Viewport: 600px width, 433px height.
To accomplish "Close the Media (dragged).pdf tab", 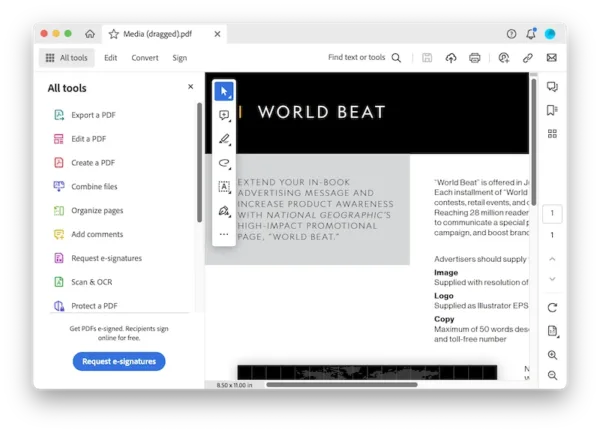I will 217,34.
